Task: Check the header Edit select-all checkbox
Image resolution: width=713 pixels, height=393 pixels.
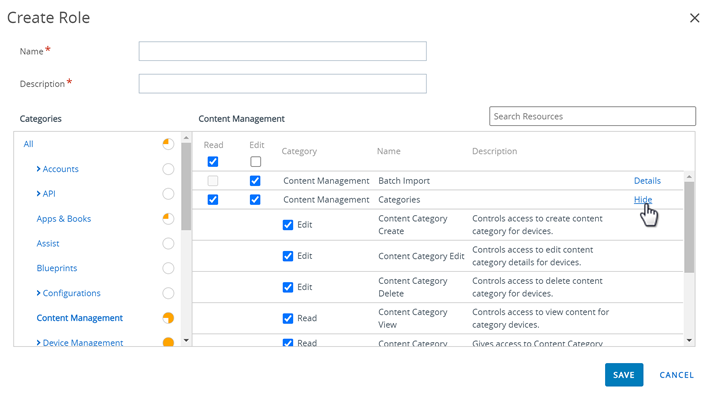Action: point(256,161)
